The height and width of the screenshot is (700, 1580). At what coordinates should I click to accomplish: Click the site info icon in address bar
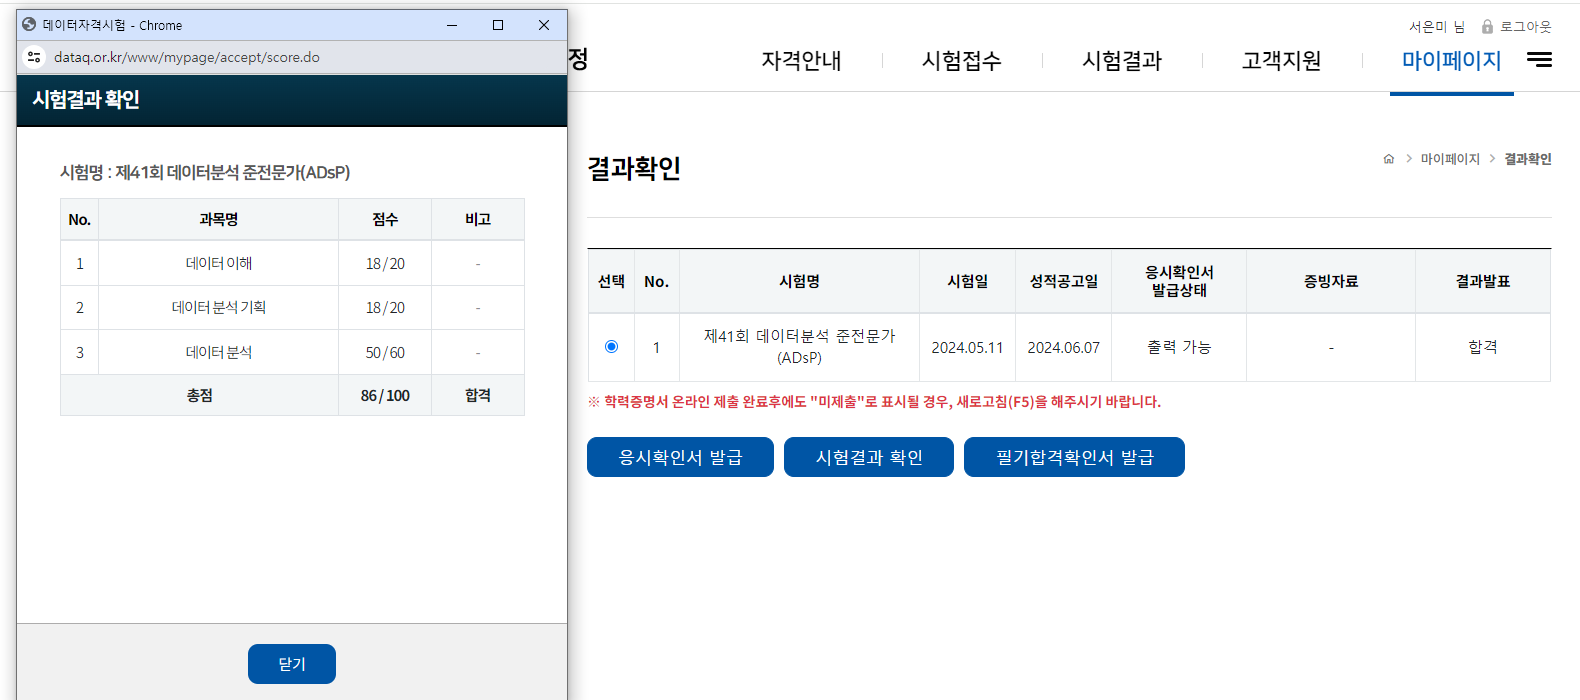click(34, 57)
